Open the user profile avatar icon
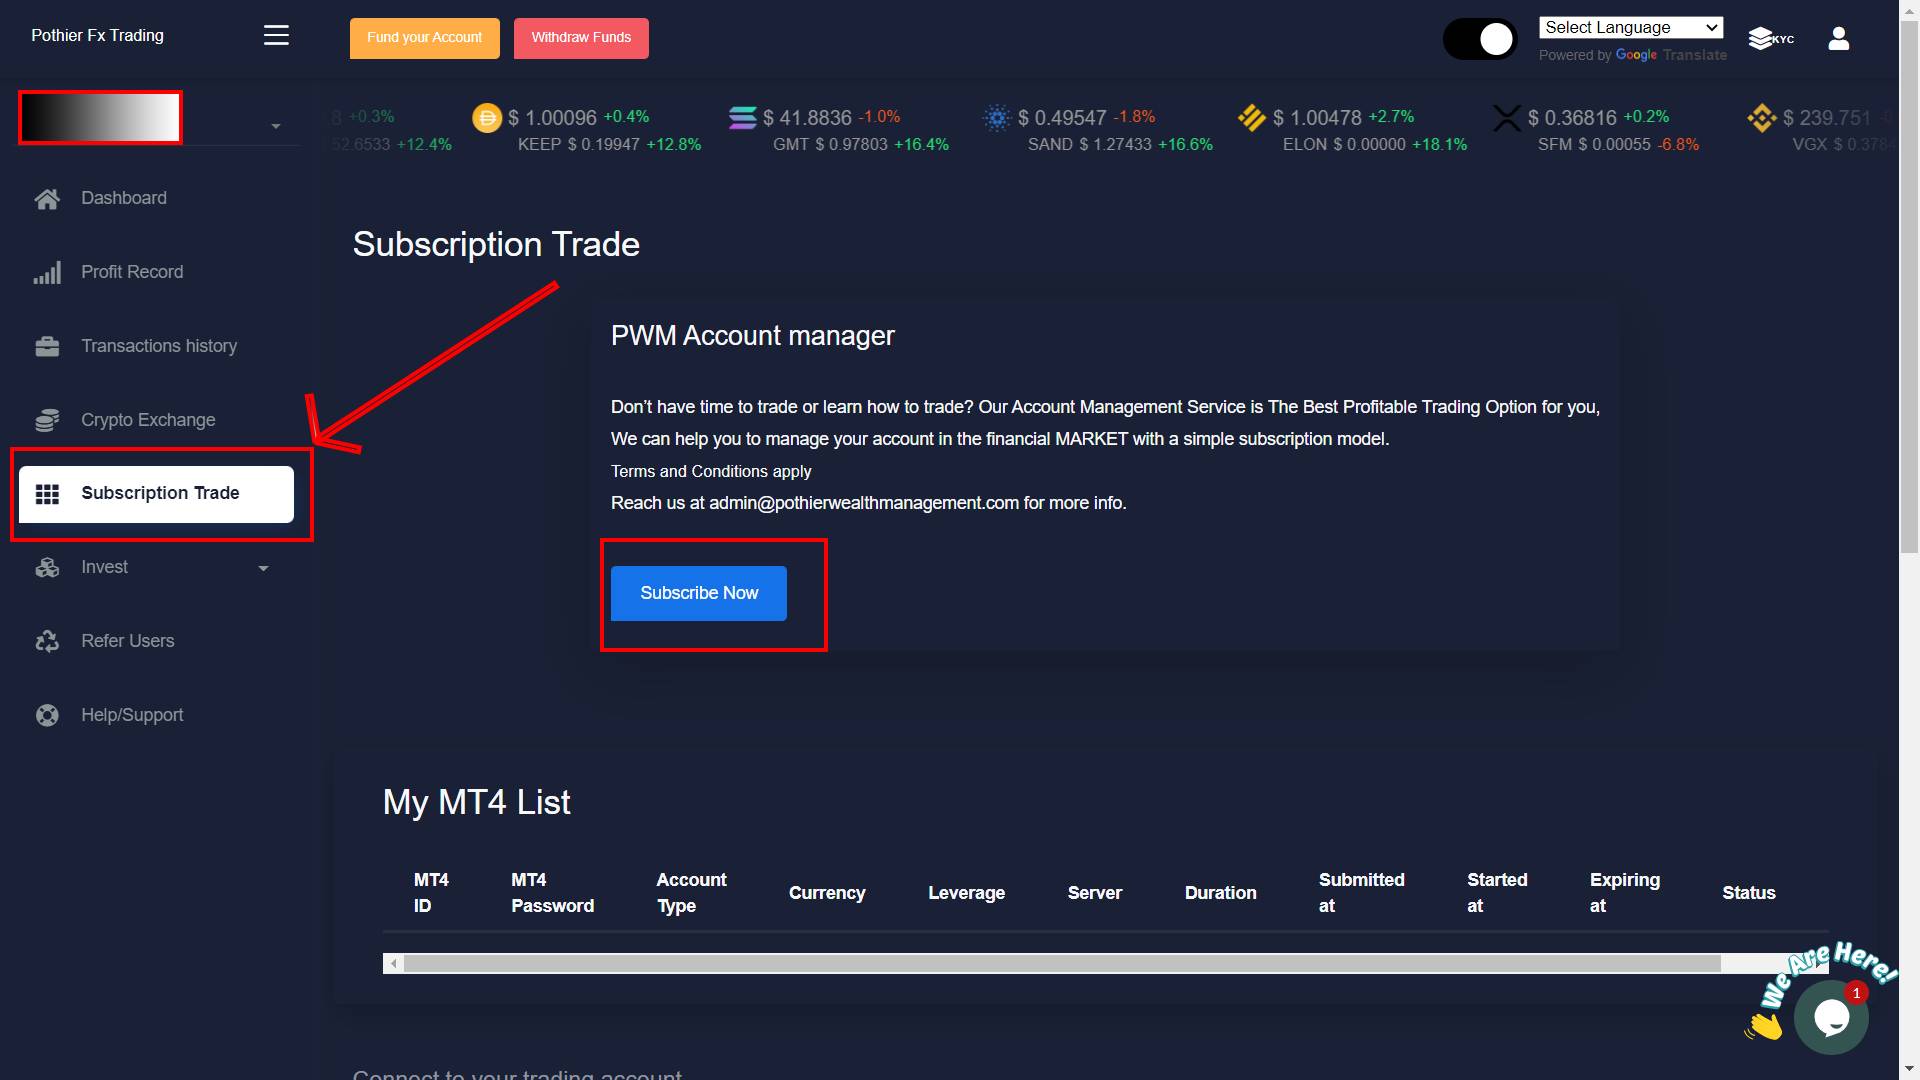Image resolution: width=1920 pixels, height=1080 pixels. click(x=1838, y=39)
